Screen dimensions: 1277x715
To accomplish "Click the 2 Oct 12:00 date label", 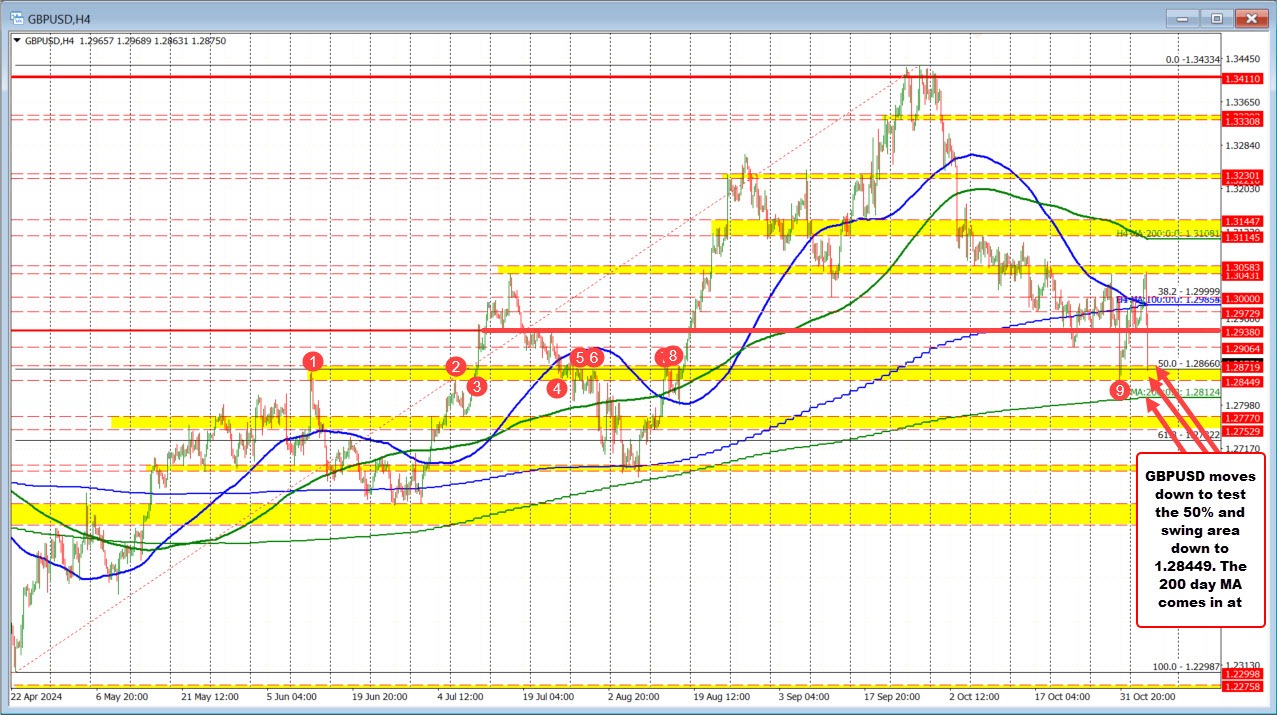I will point(976,695).
